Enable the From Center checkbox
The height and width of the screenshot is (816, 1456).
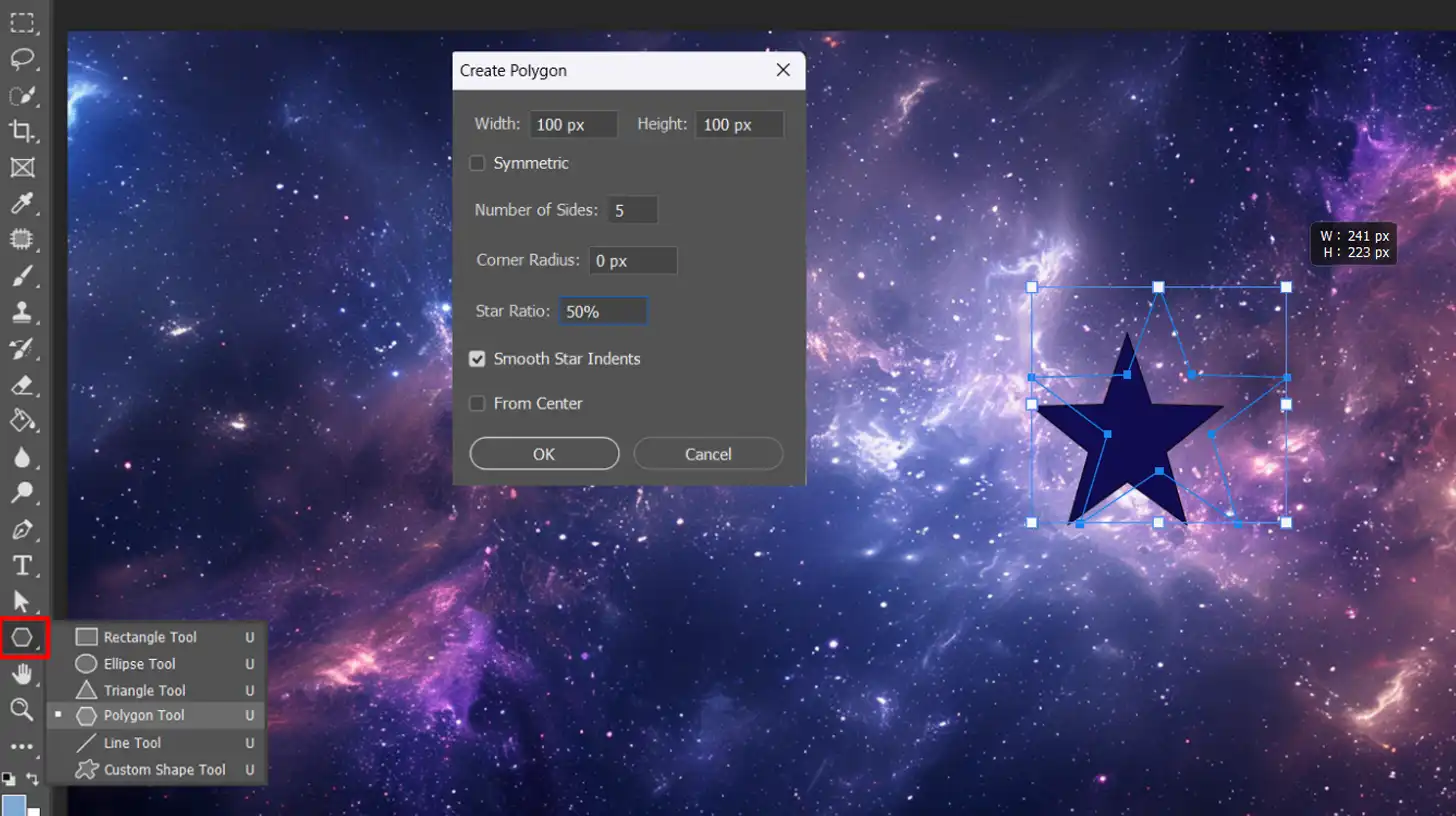coord(478,403)
